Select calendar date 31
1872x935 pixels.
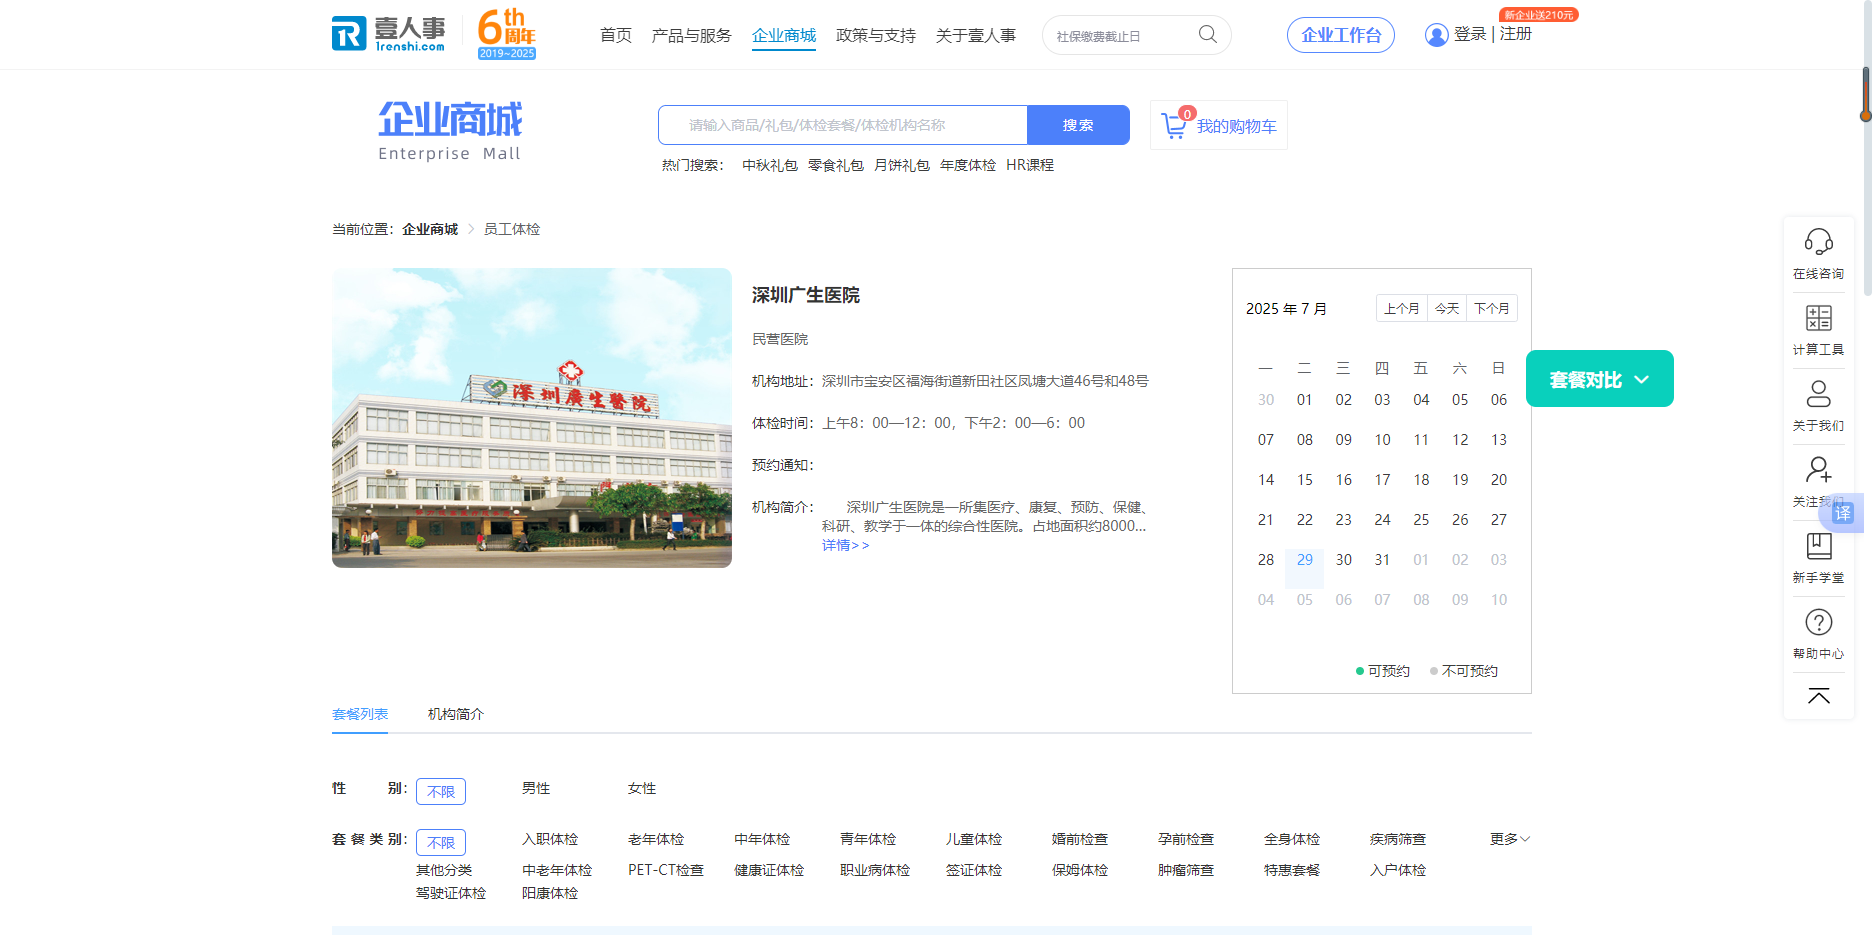pyautogui.click(x=1382, y=560)
